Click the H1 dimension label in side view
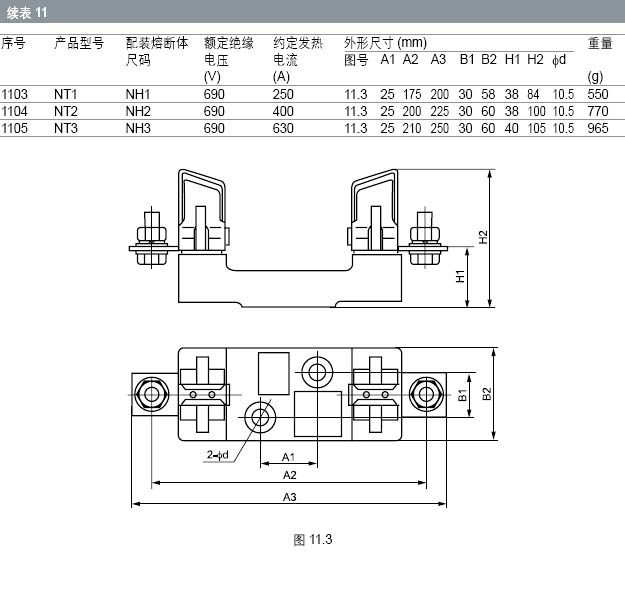Screen dimensions: 625x600 pos(461,277)
